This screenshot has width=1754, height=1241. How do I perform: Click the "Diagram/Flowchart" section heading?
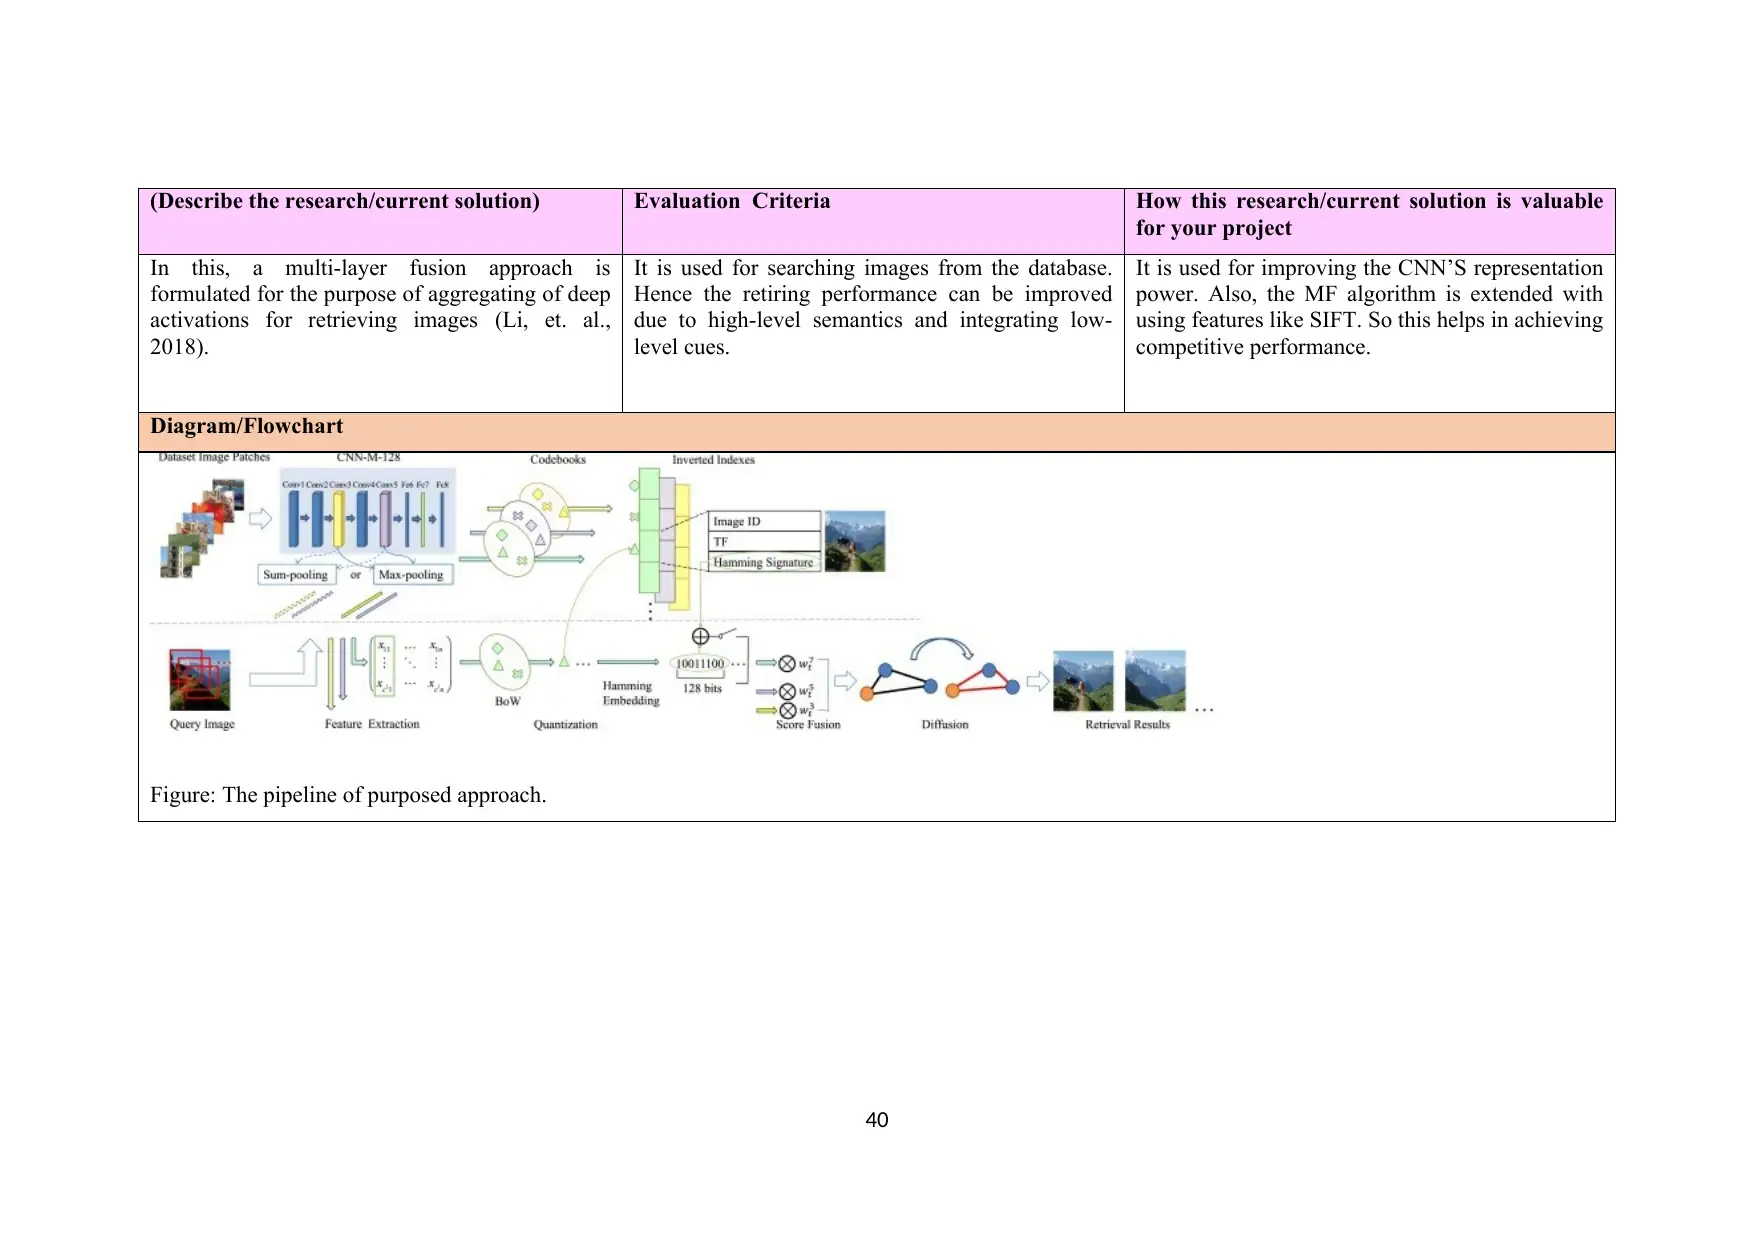pos(246,426)
